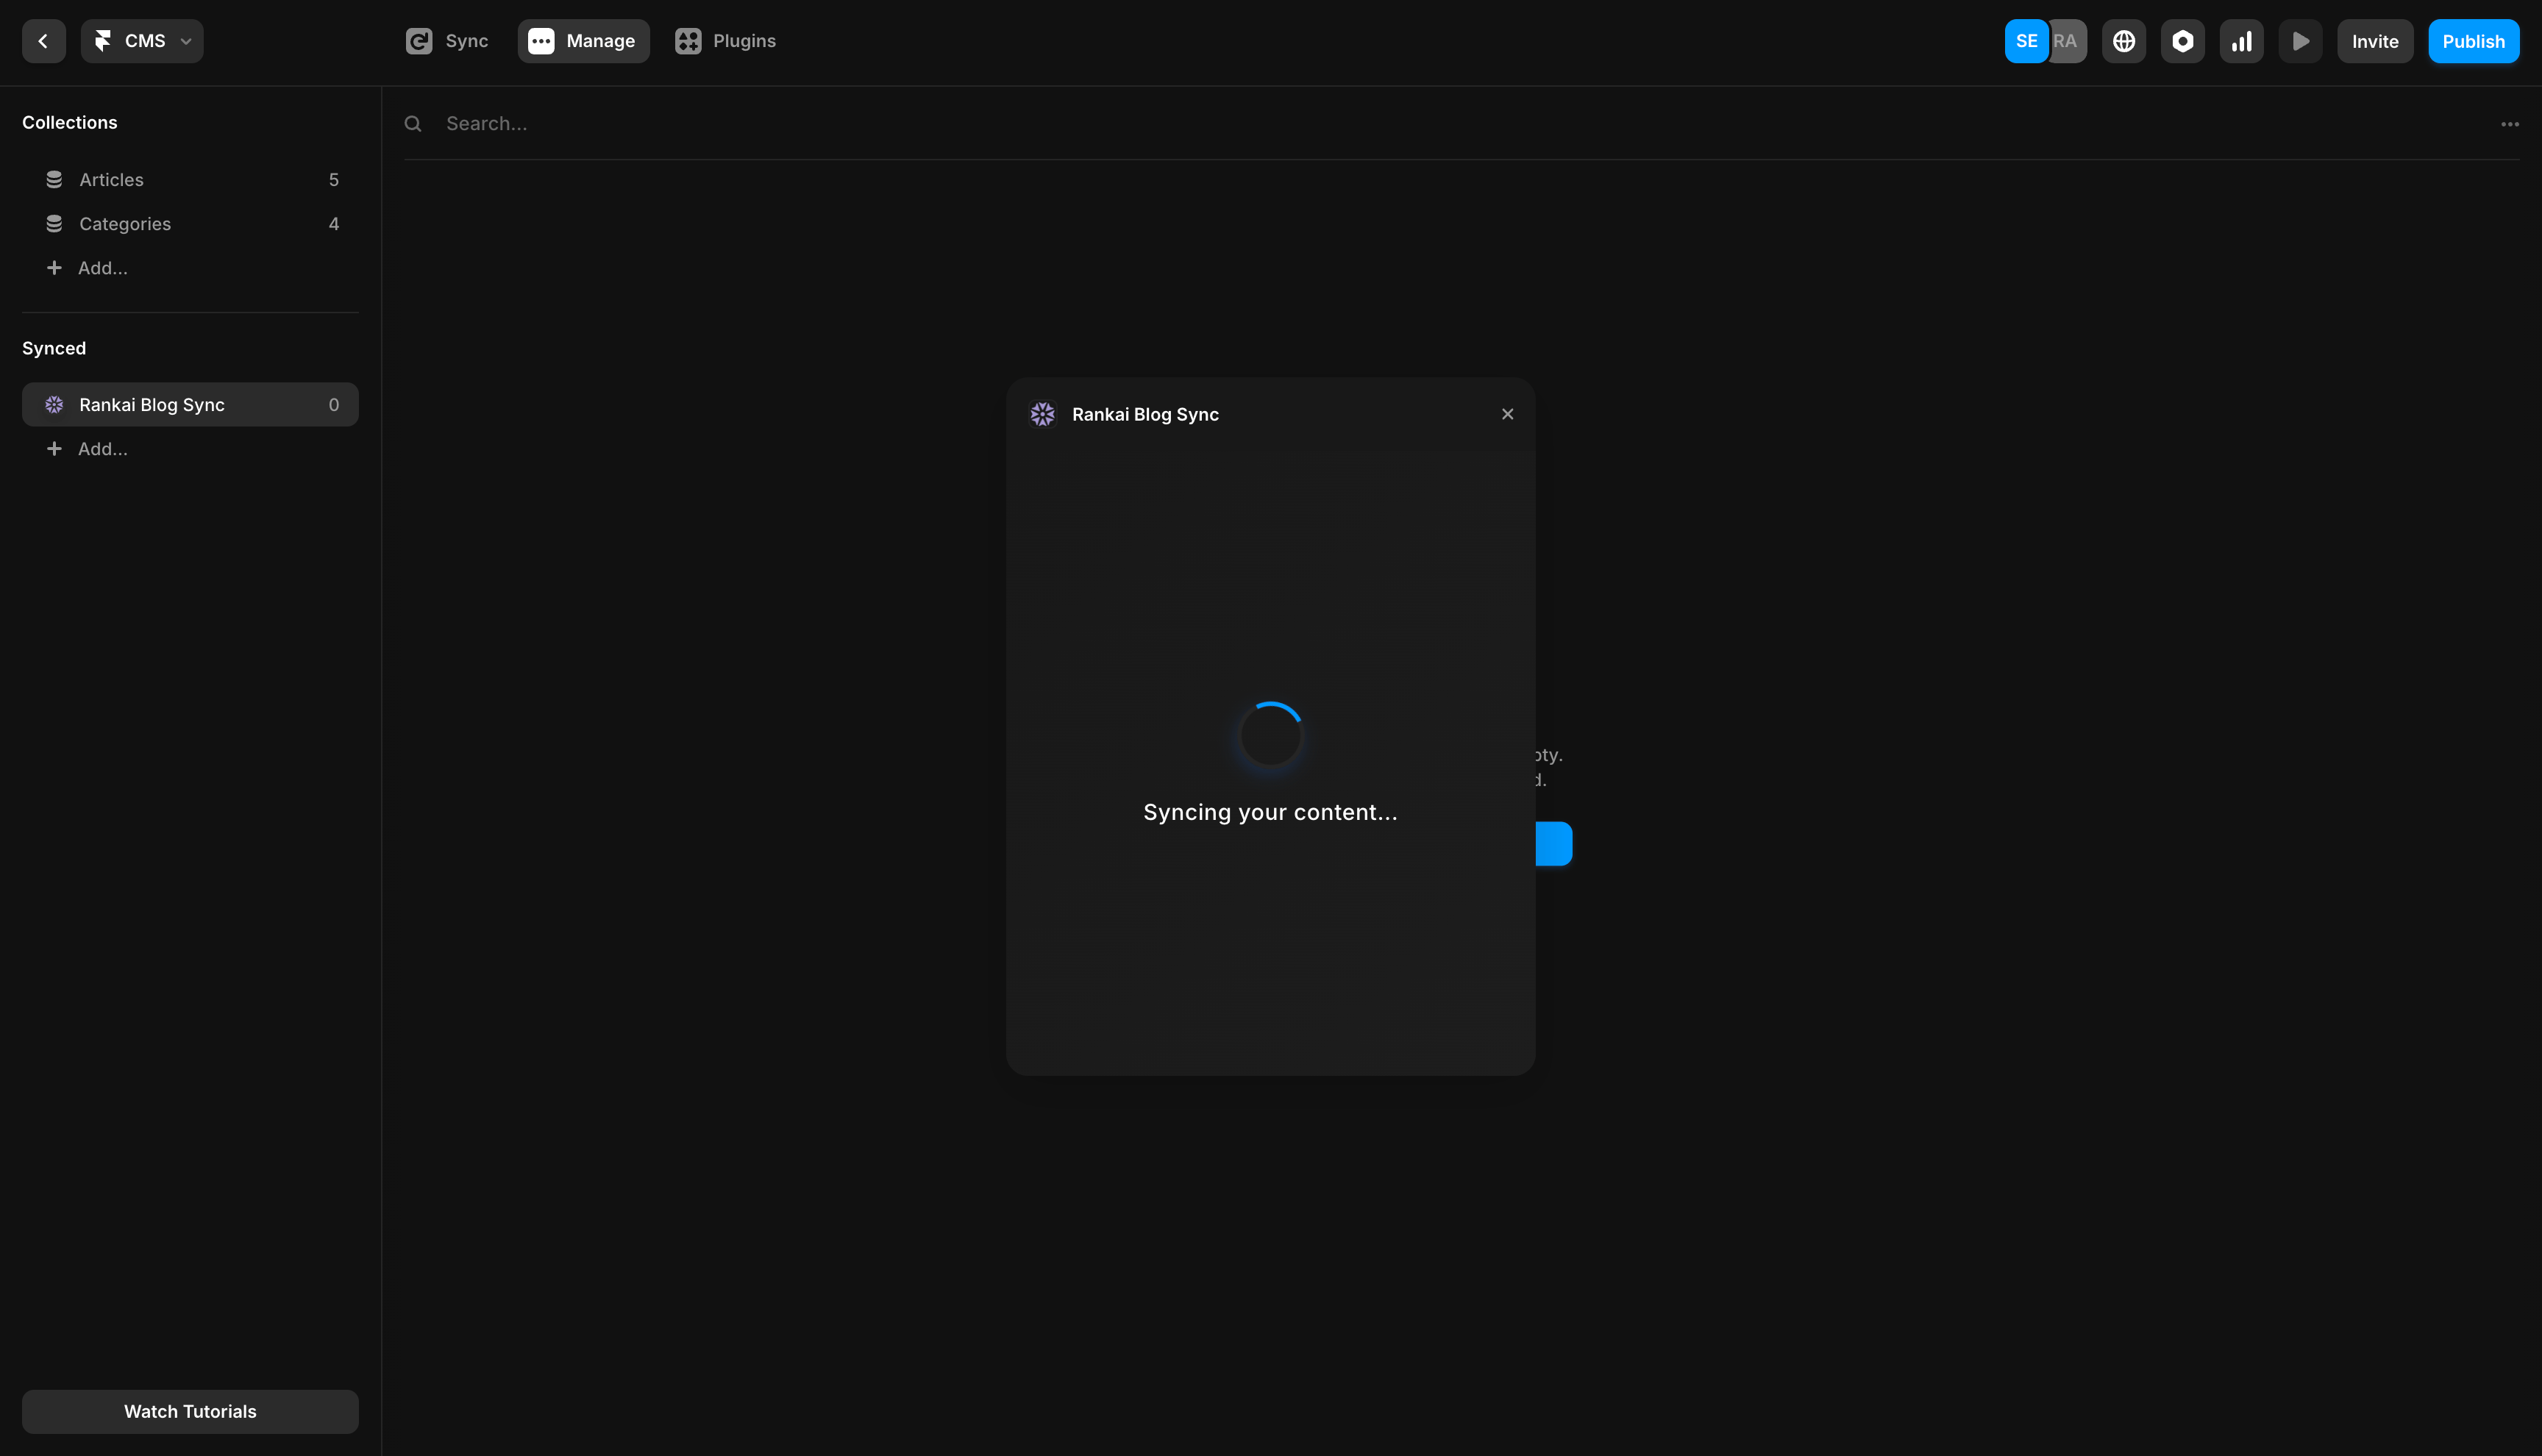Screen dimensions: 2542x1456
Task: Click the loading spinner in dialog
Action: [1271, 735]
